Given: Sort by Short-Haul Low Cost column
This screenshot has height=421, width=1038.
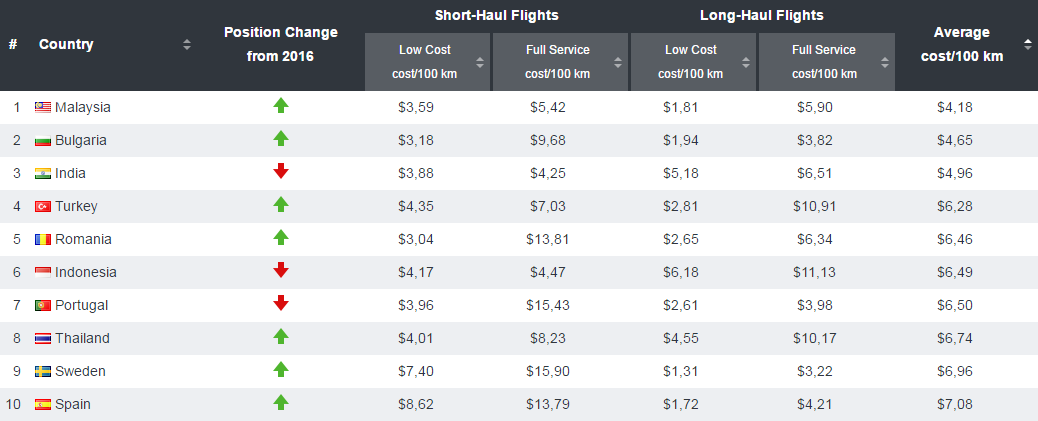Looking at the screenshot, I should point(480,62).
